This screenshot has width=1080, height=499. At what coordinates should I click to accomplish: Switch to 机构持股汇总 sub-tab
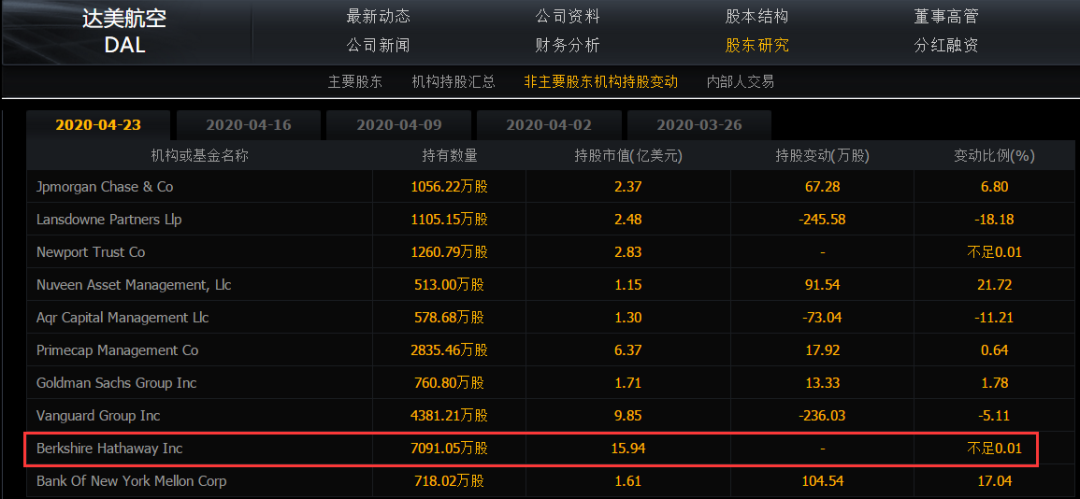[453, 82]
